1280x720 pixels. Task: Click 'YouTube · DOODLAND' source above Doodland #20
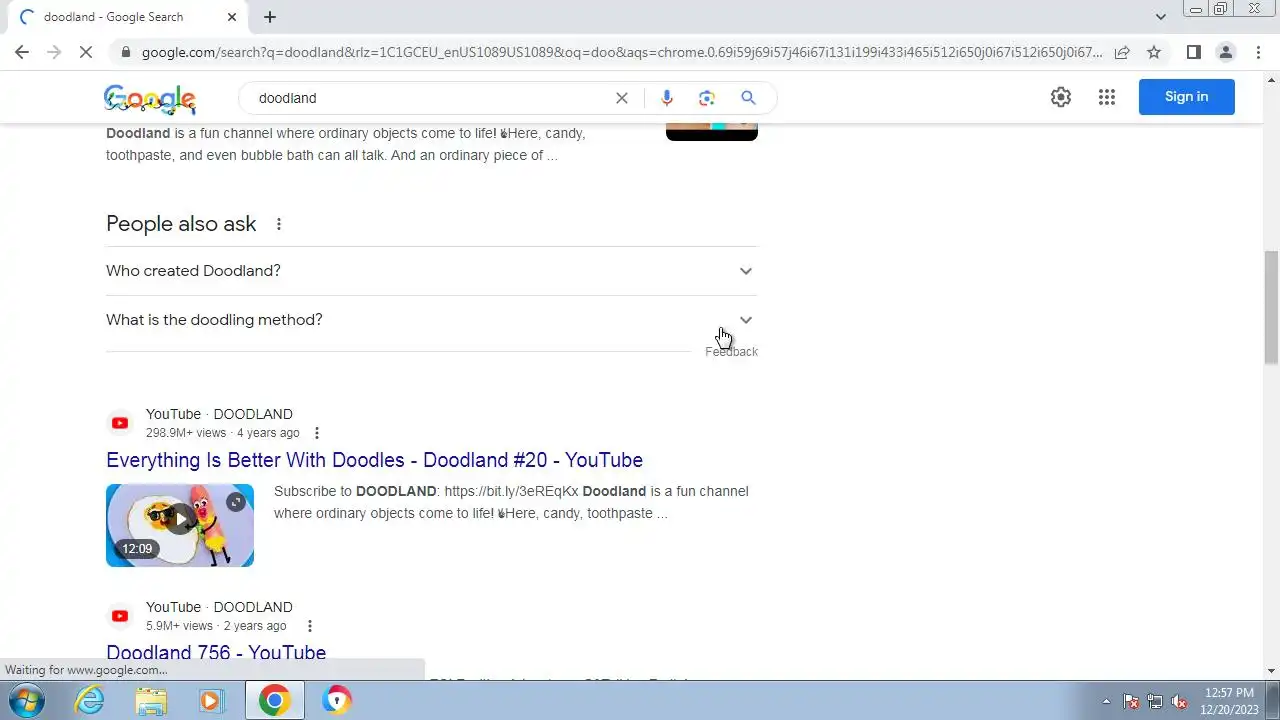point(219,414)
